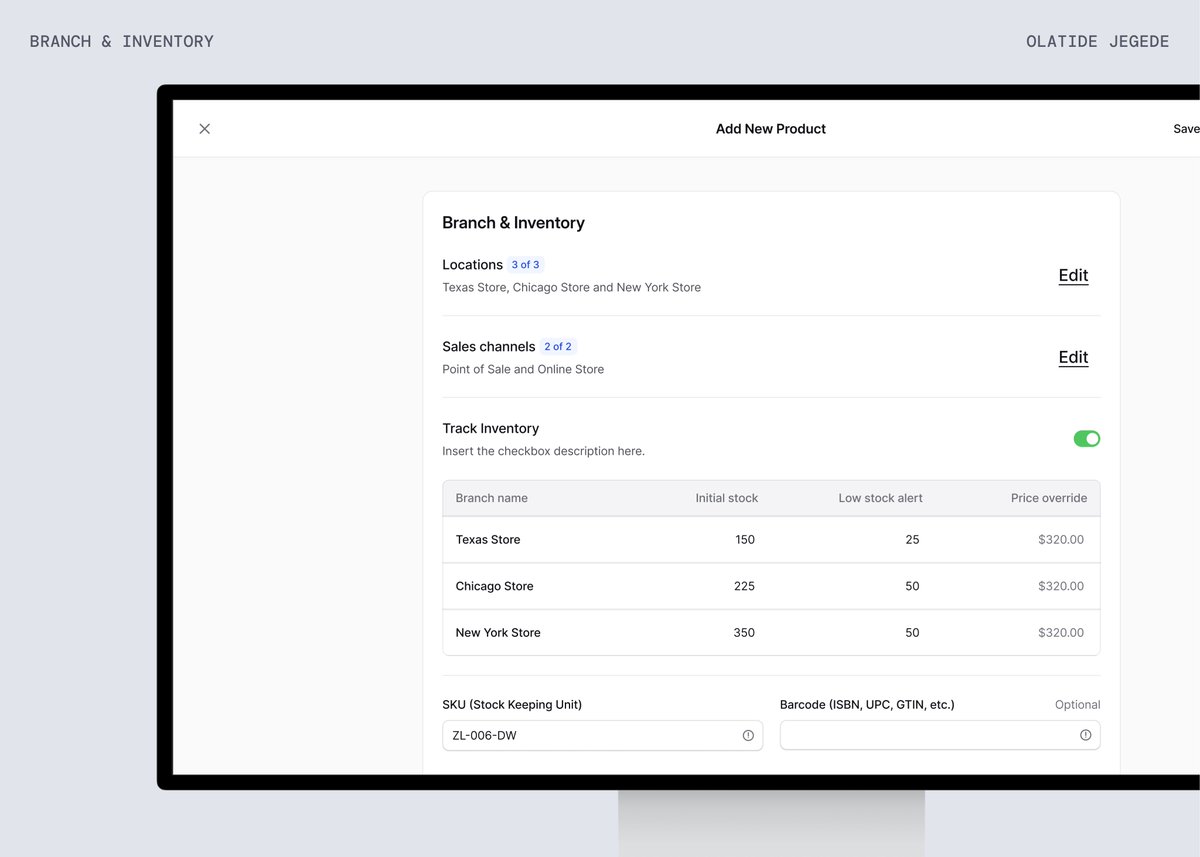Click into the empty Barcode input field
Screen dimensions: 1200x857
pos(940,735)
